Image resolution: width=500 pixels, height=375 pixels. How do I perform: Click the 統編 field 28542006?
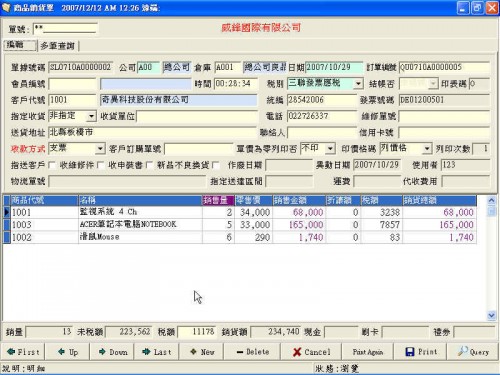click(322, 100)
